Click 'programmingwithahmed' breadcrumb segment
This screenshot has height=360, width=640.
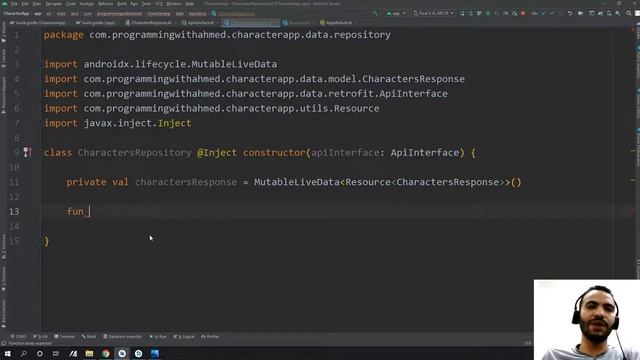[119, 14]
